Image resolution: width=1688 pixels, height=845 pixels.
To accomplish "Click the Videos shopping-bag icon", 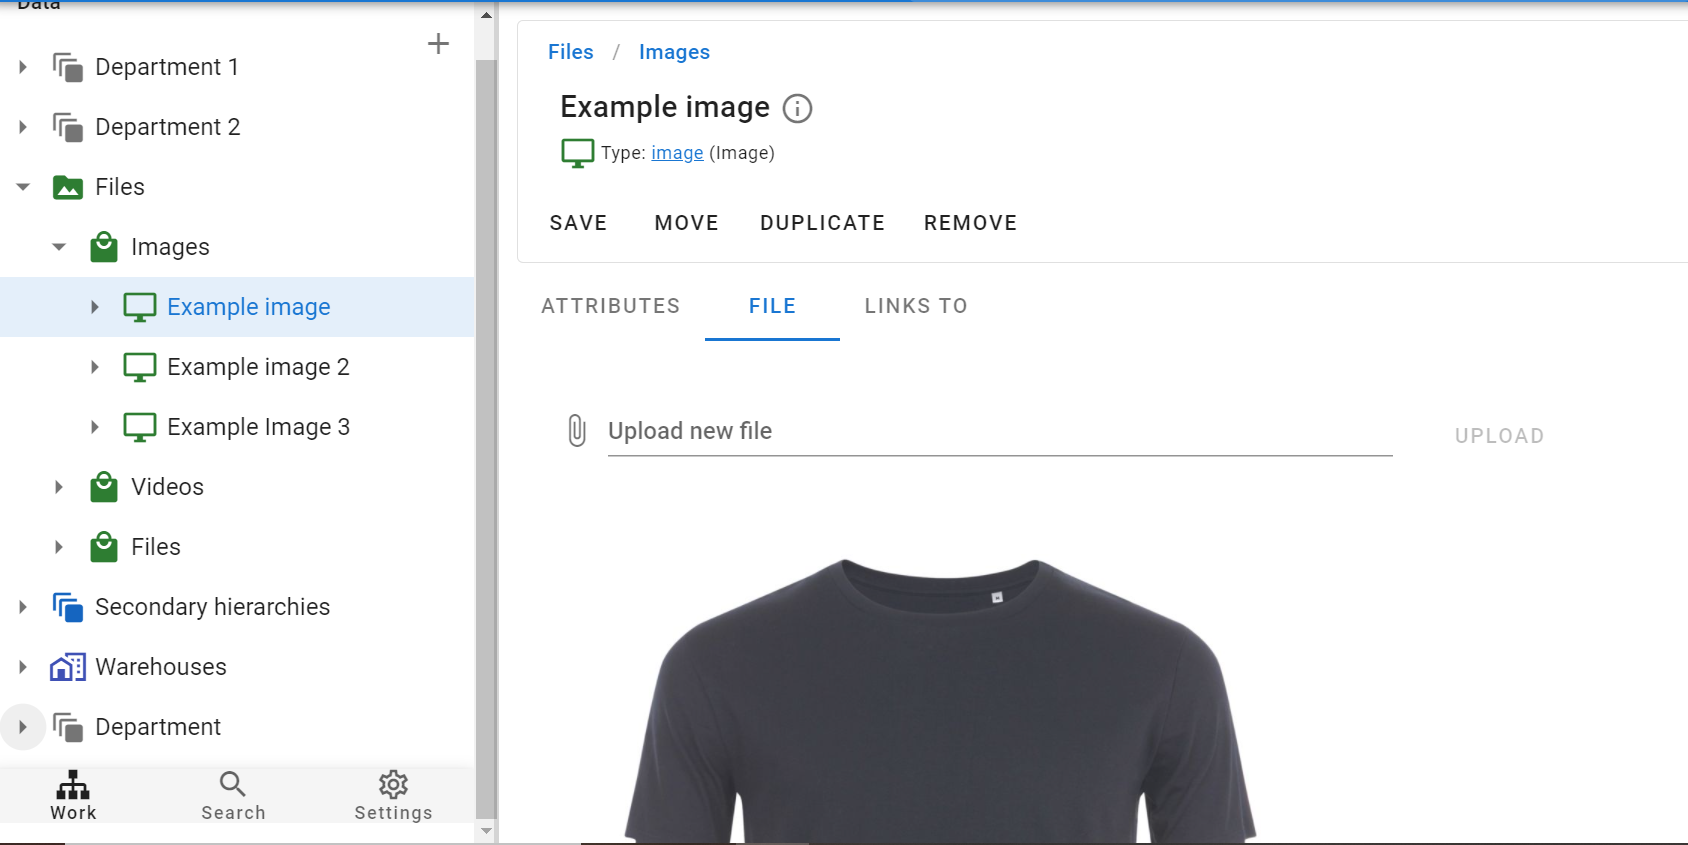I will (104, 487).
